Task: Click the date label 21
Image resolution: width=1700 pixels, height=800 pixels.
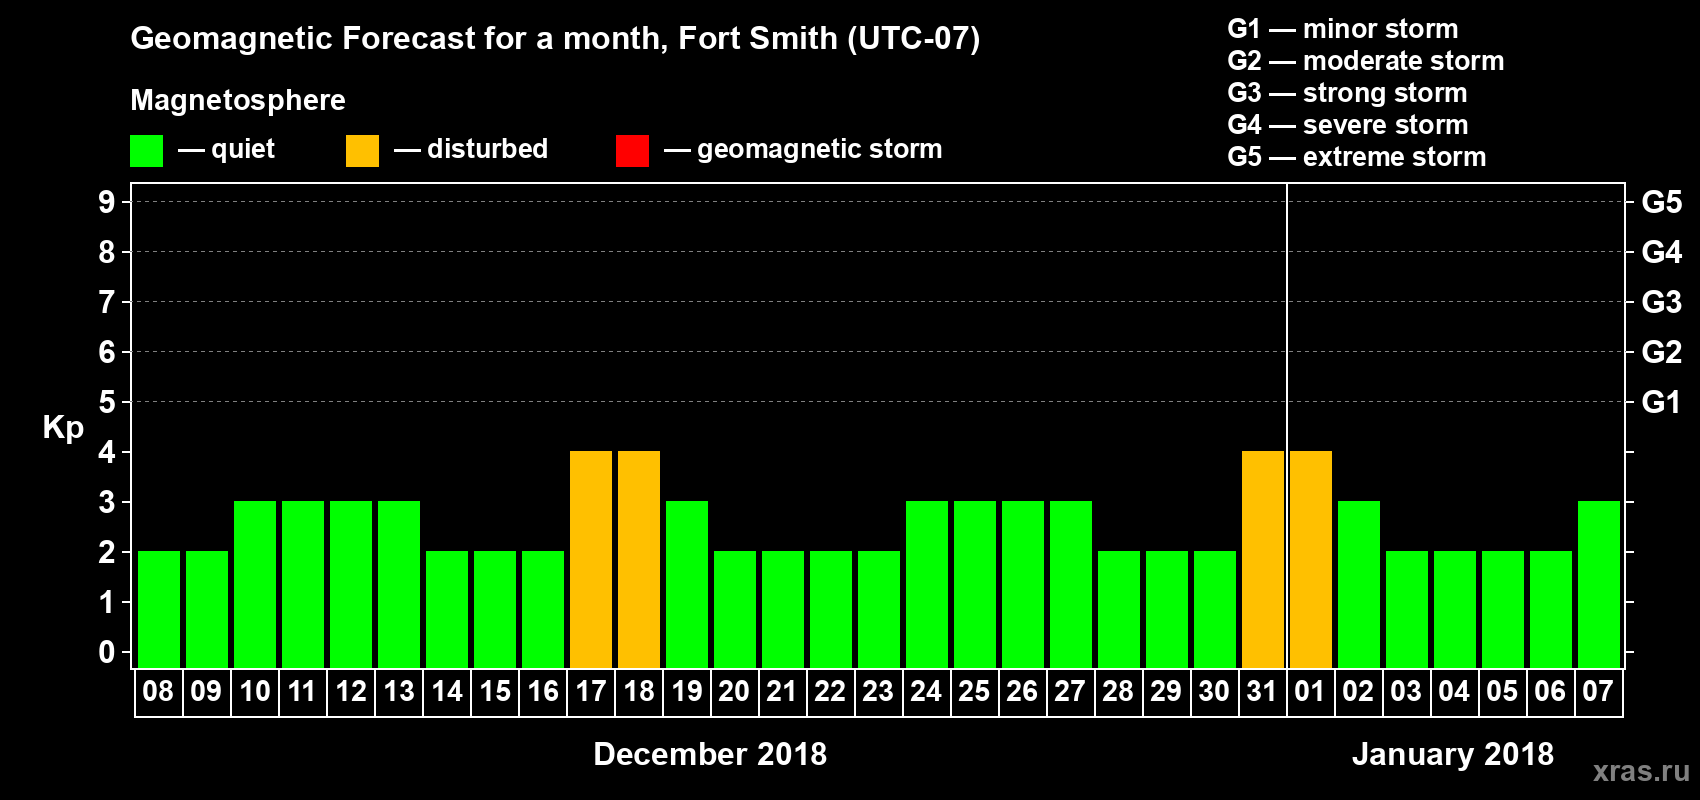Action: point(782,691)
